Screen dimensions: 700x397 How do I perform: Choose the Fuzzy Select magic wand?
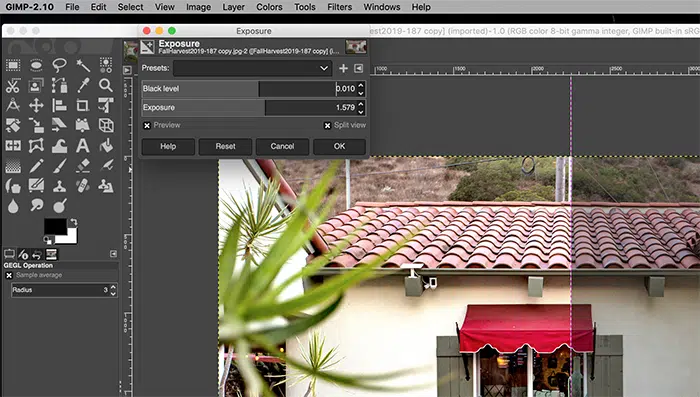coord(83,65)
